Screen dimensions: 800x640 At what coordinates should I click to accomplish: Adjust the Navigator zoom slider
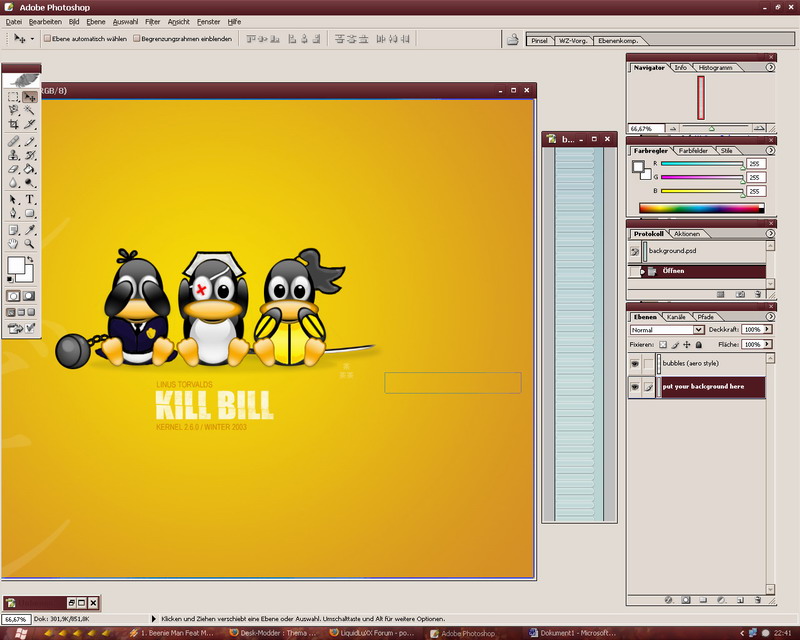pos(714,128)
